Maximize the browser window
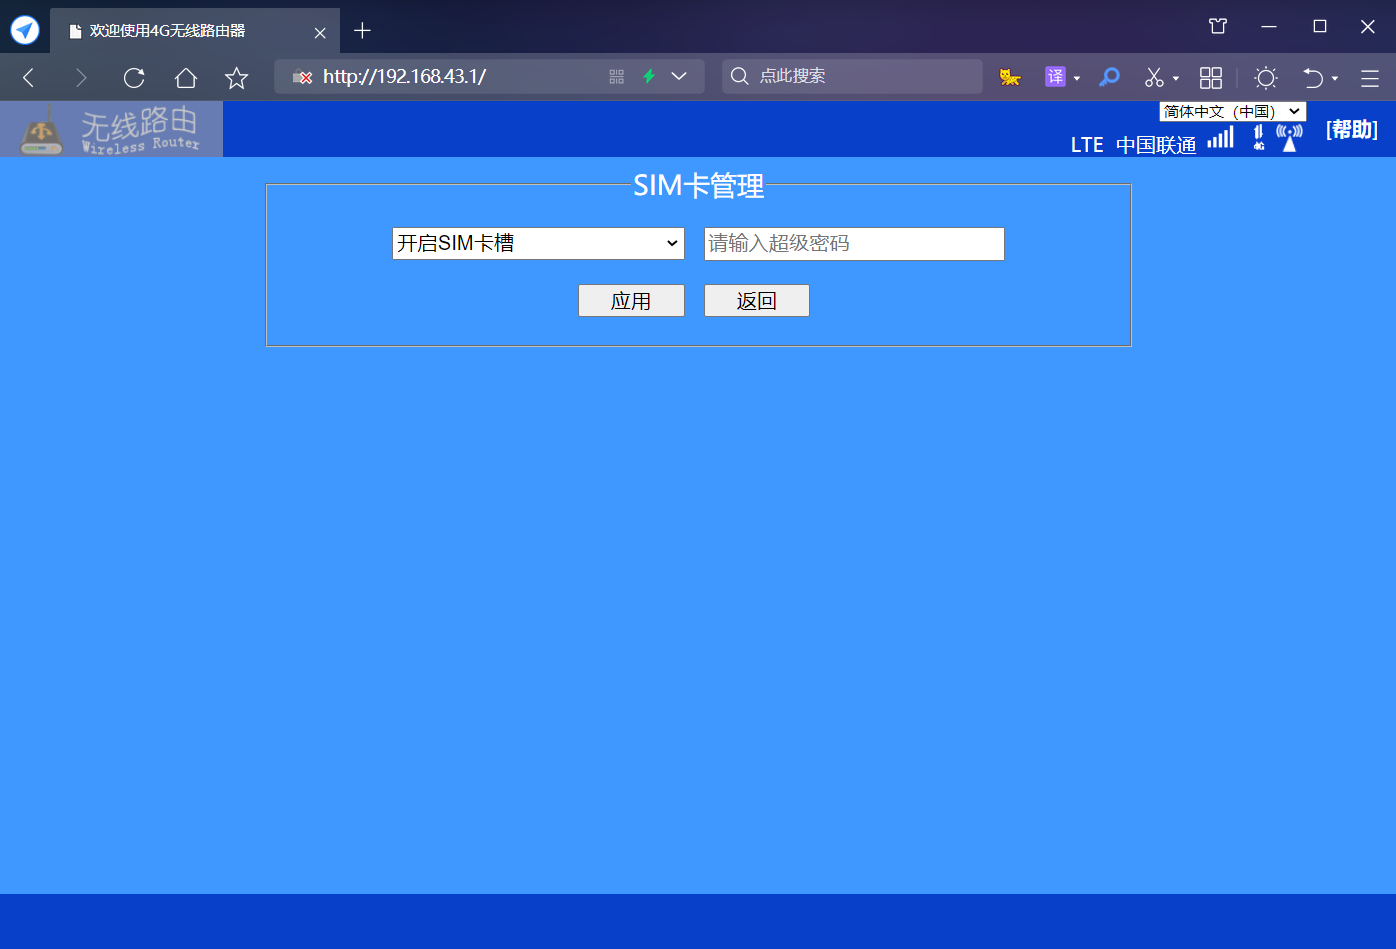 1320,27
